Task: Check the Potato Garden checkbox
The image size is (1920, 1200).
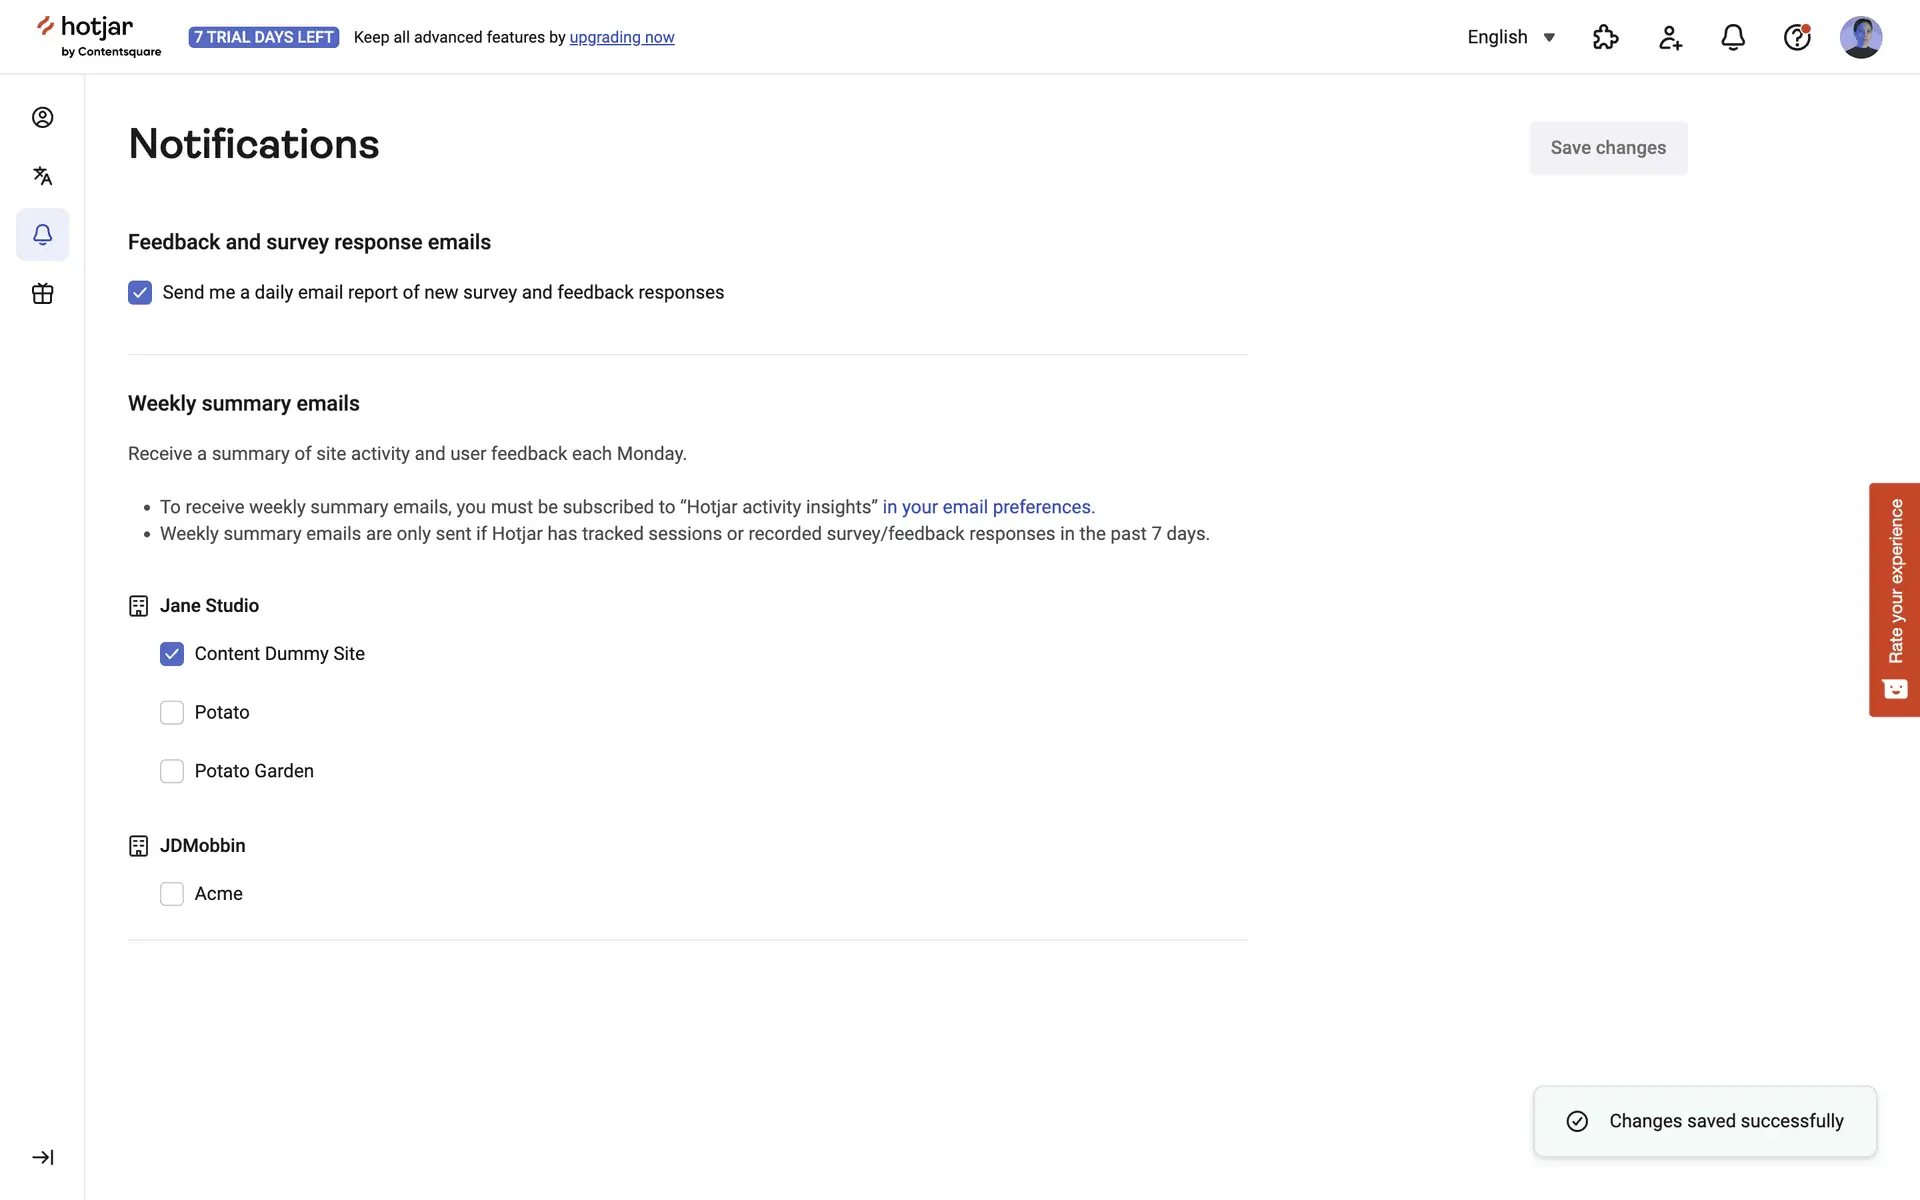Action: [172, 772]
